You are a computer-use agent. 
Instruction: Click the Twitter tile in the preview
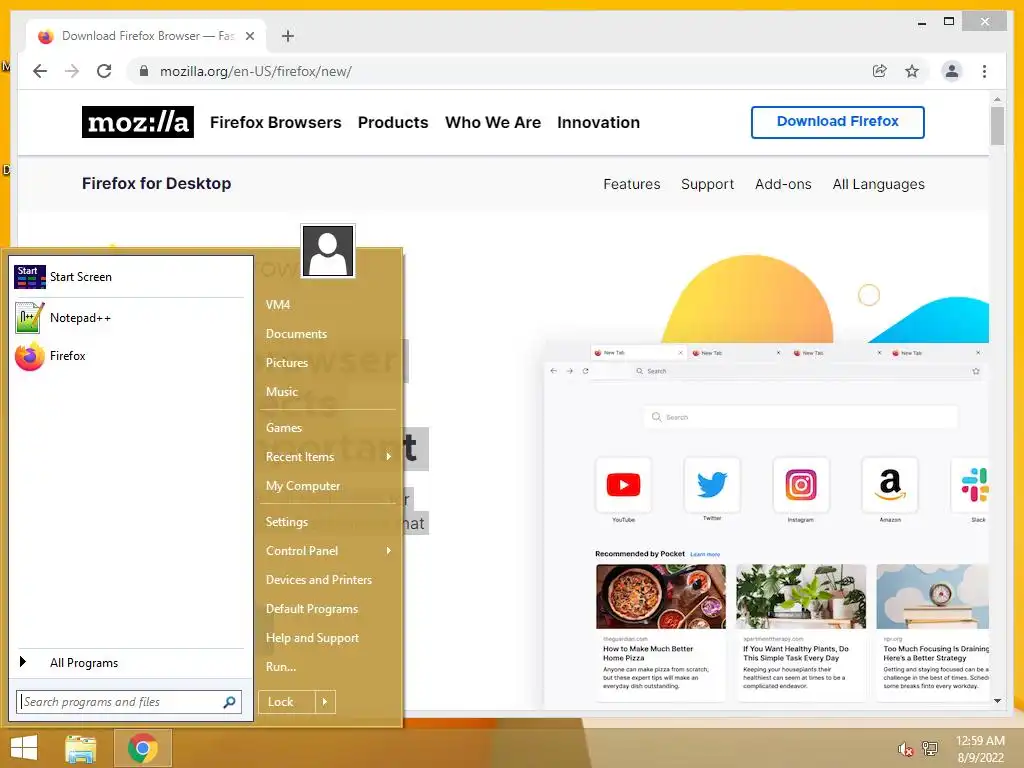712,485
